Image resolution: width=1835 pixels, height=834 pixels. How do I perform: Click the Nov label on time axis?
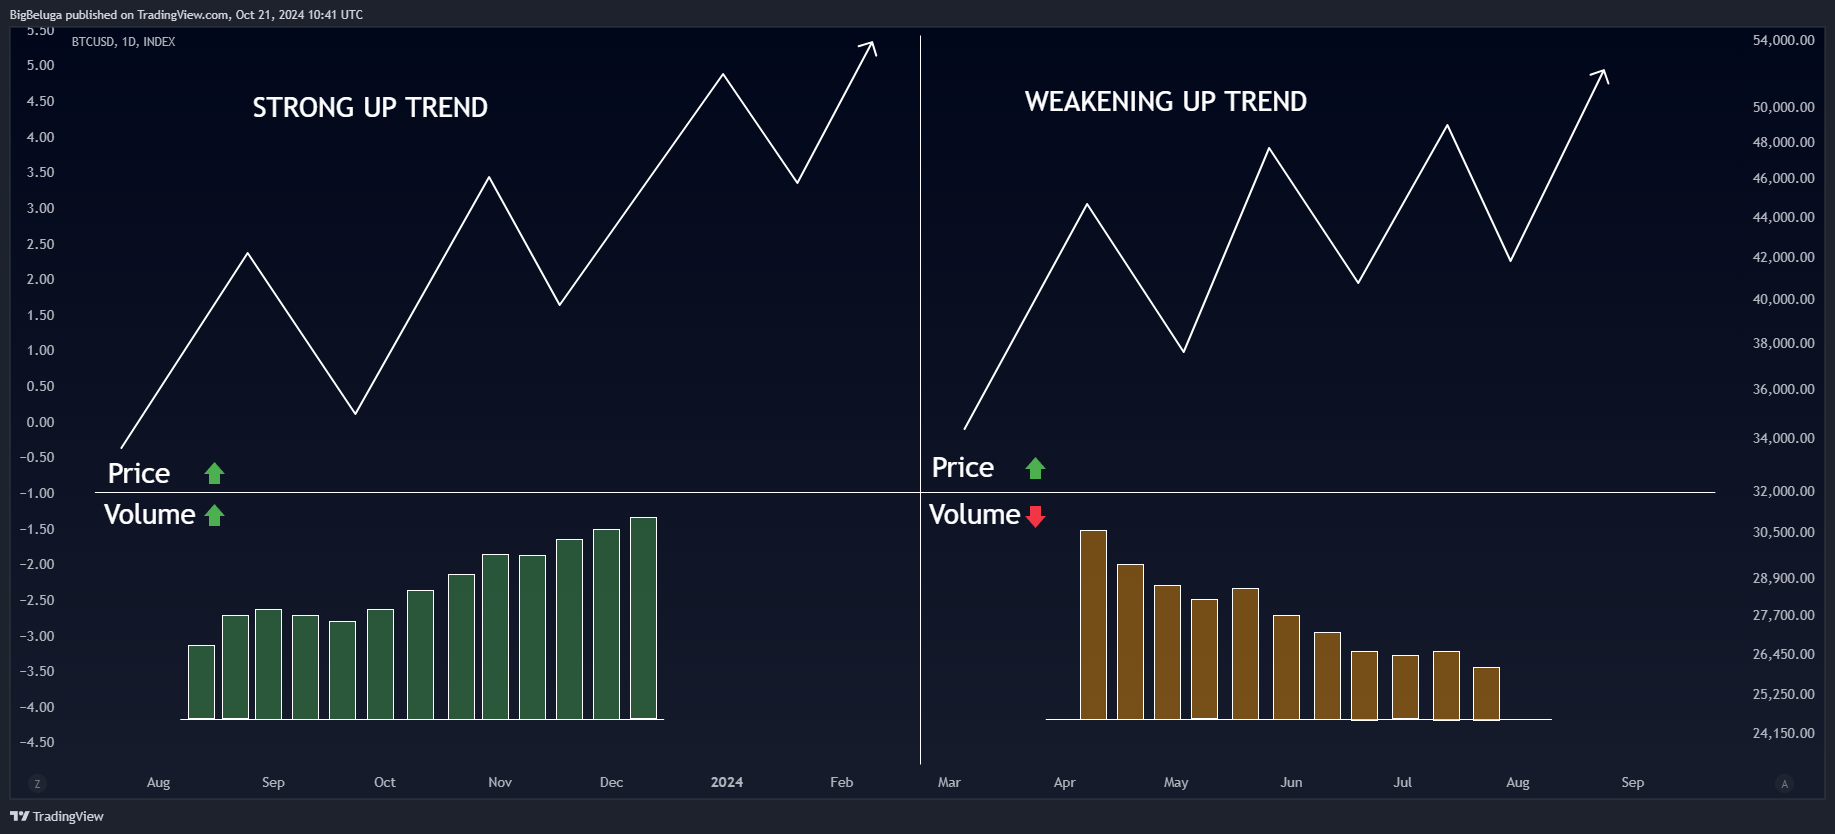(500, 782)
